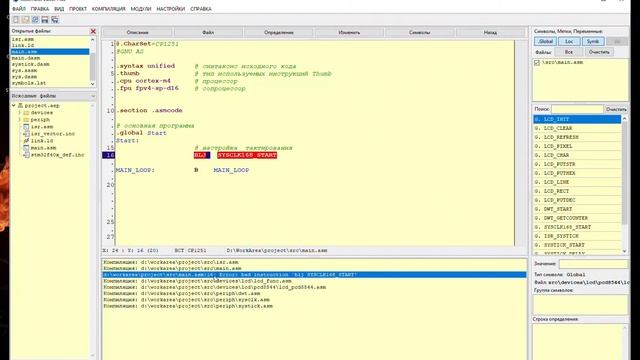Click the third toolbar icon with blue mark
This screenshot has height=360, width=640.
(x=35, y=20)
